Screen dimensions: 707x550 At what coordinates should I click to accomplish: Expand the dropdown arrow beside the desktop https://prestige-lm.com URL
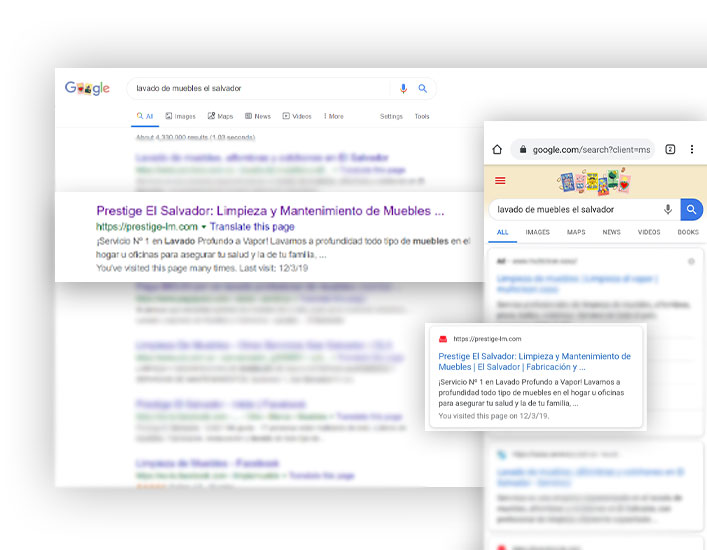click(x=204, y=227)
